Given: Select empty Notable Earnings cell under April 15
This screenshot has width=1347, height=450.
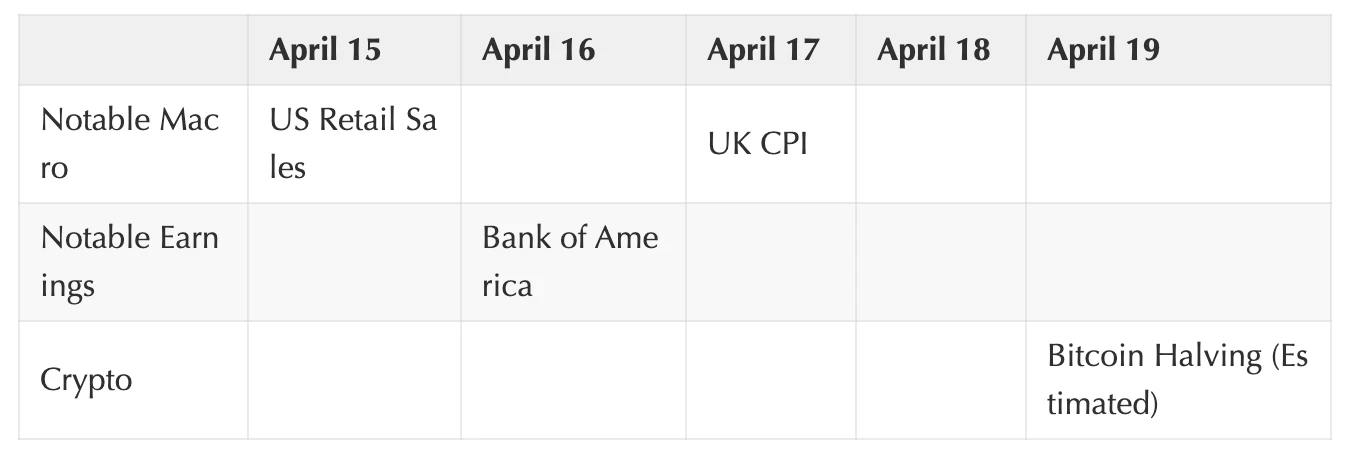Looking at the screenshot, I should pos(354,262).
